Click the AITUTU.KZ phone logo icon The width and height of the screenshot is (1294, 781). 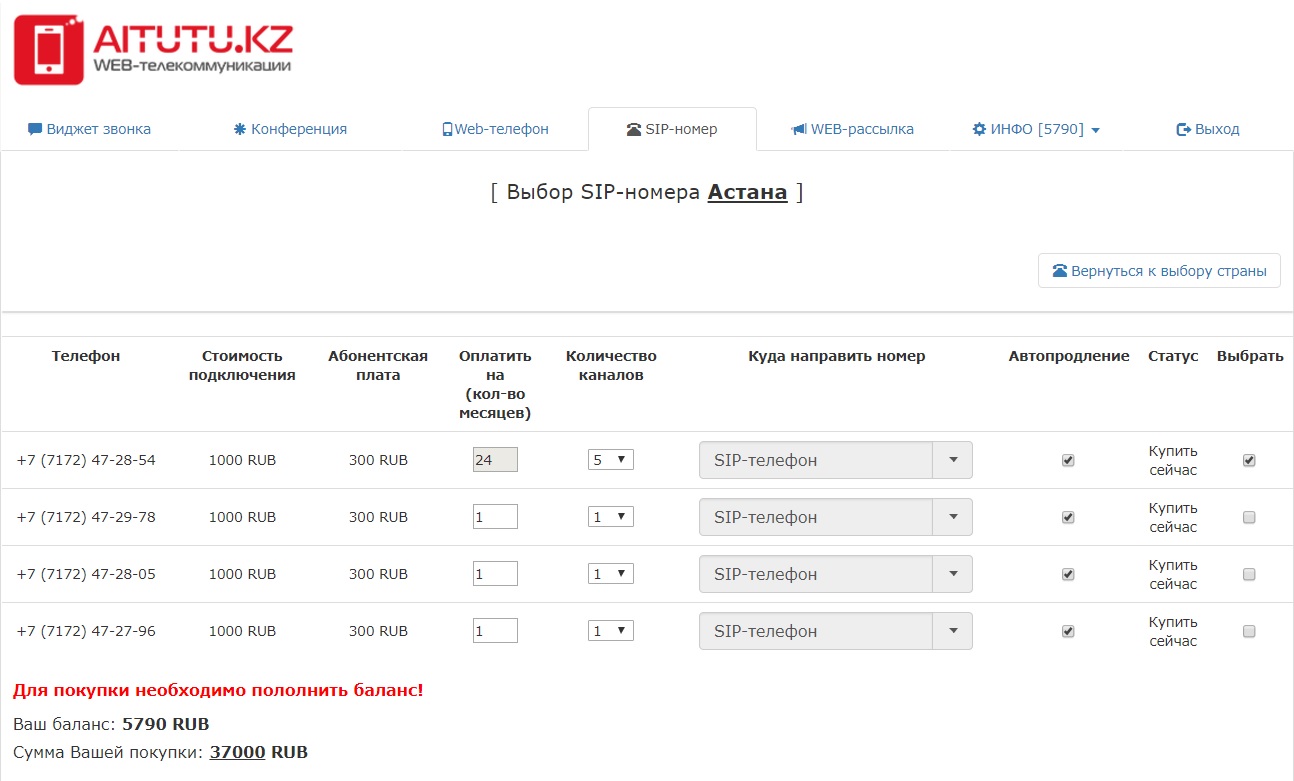(x=48, y=50)
